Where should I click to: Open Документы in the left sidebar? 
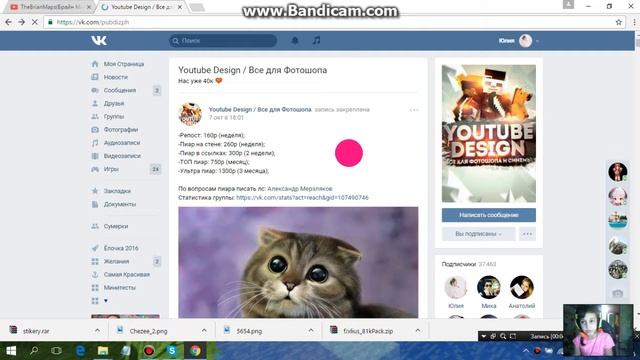point(120,204)
